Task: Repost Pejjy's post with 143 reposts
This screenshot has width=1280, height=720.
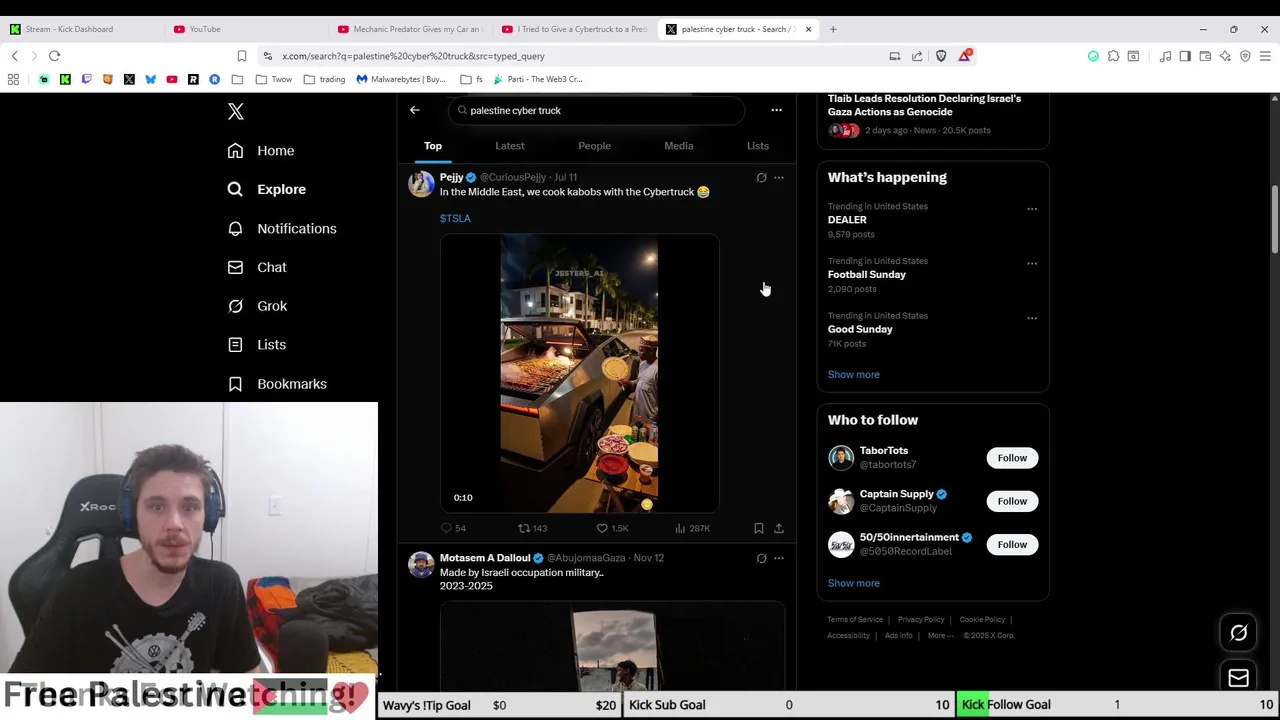Action: click(x=532, y=528)
